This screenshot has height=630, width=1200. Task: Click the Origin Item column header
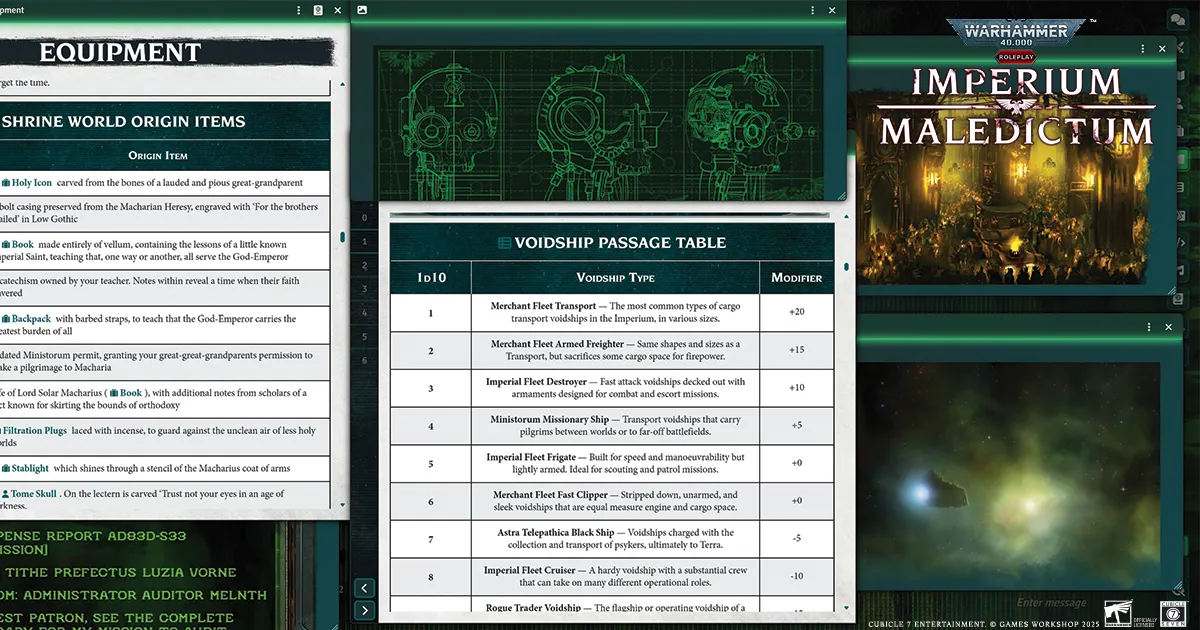[158, 156]
